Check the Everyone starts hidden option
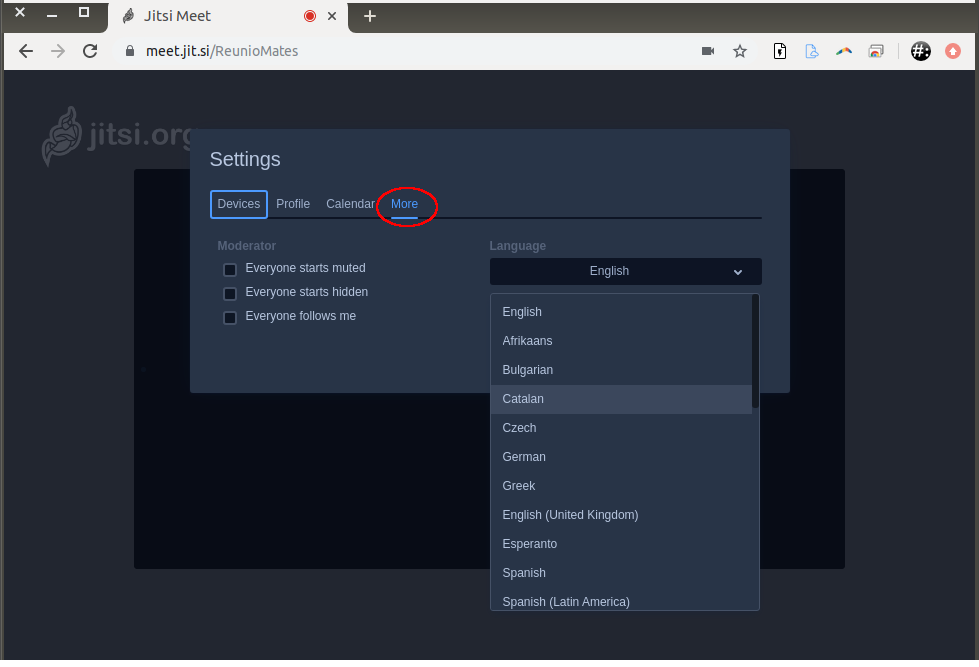The image size is (979, 667). tap(230, 293)
